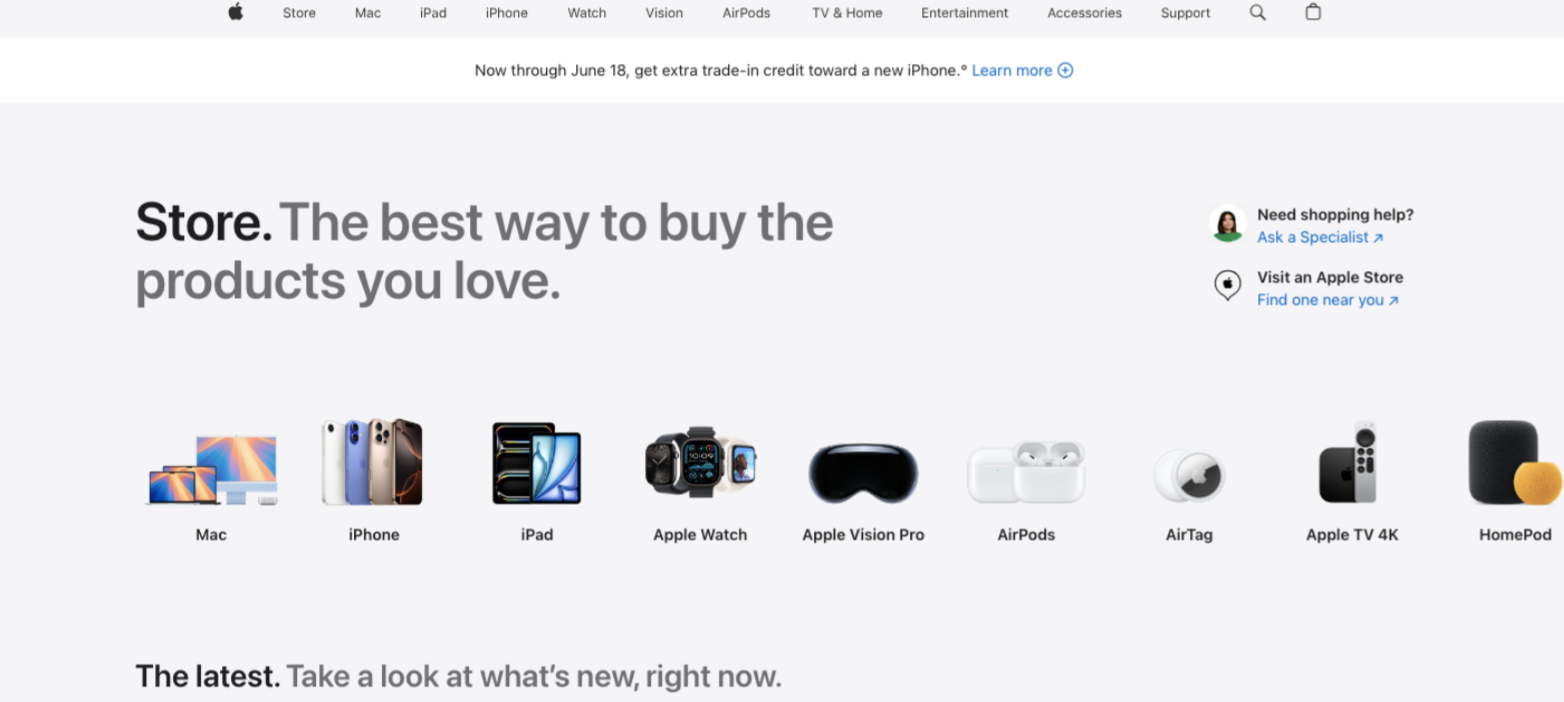Open the Apple Vision Pro headset image
Image resolution: width=1564 pixels, height=702 pixels.
(x=863, y=472)
